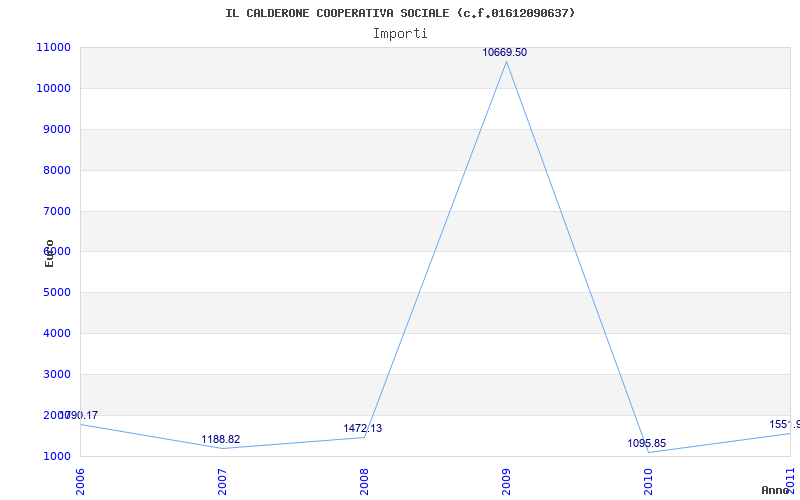Click the 1000 y-axis value
Screen dimensions: 800x500
(x=56, y=456)
